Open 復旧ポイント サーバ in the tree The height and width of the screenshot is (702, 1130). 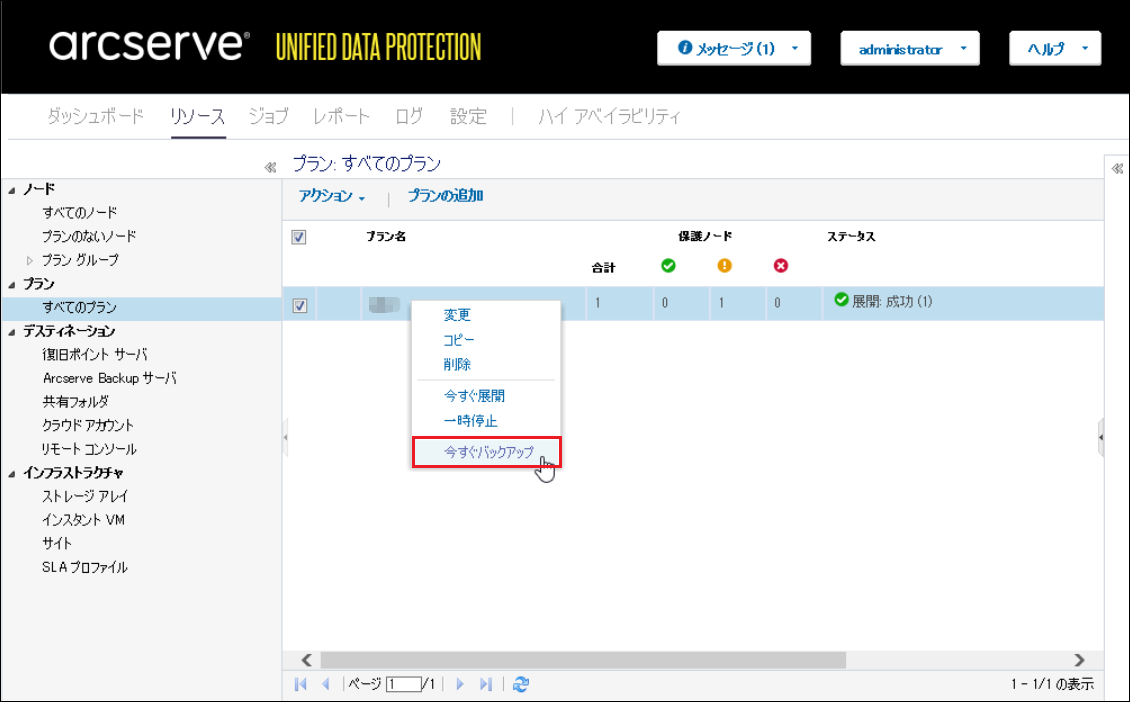coord(94,355)
